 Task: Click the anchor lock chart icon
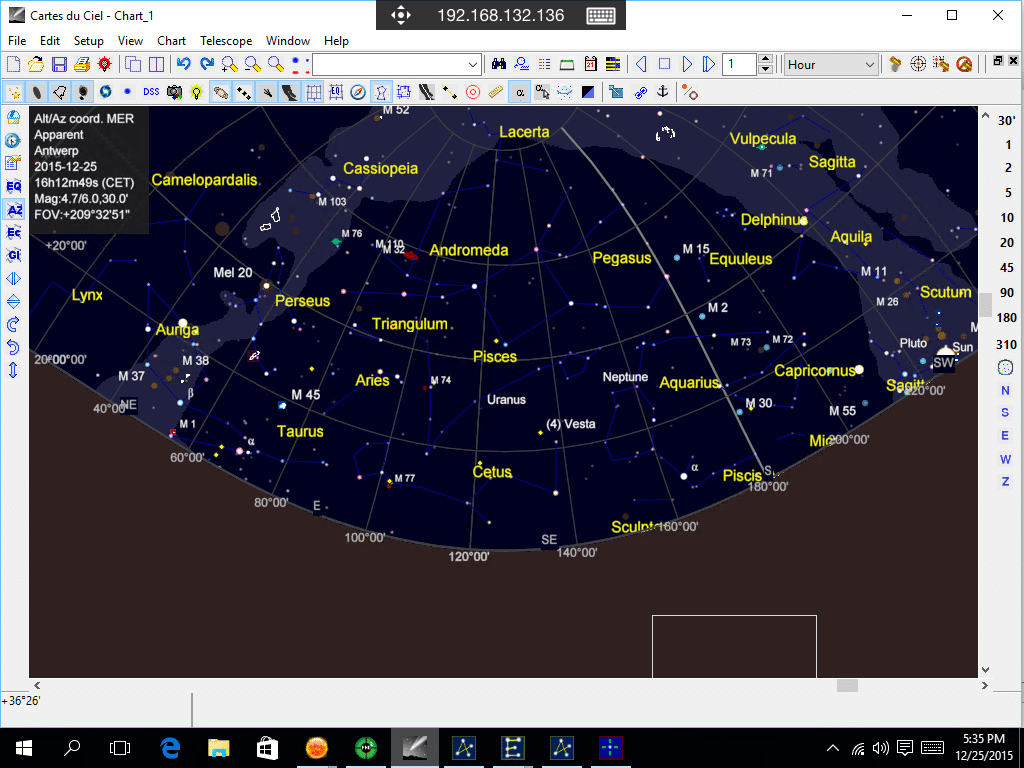pos(663,92)
